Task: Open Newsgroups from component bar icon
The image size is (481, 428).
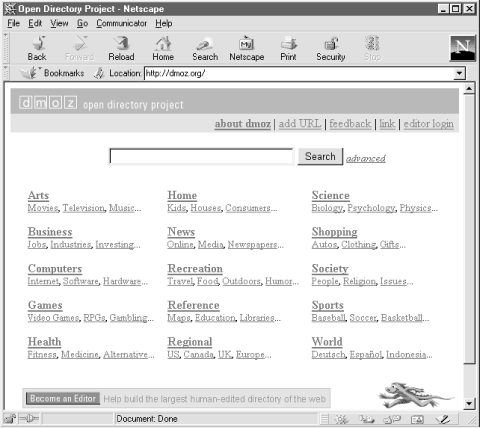Action: (392, 419)
